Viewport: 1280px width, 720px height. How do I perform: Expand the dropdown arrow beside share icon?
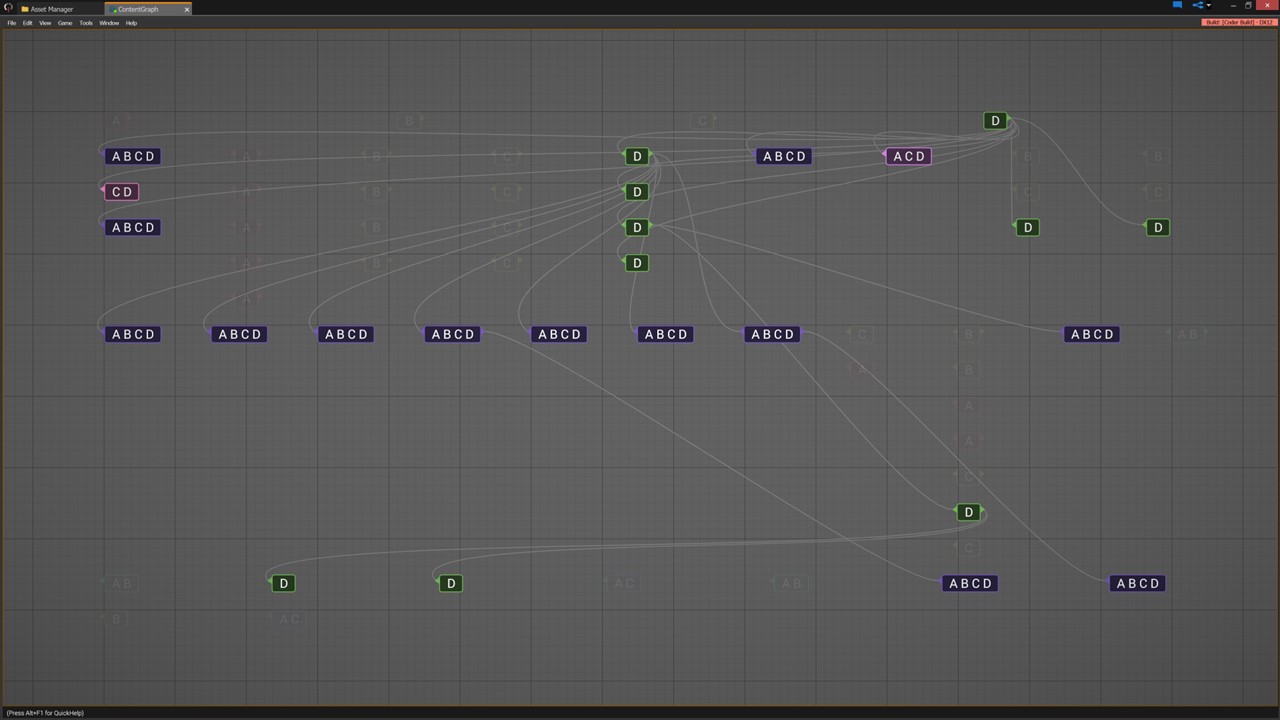pyautogui.click(x=1208, y=6)
